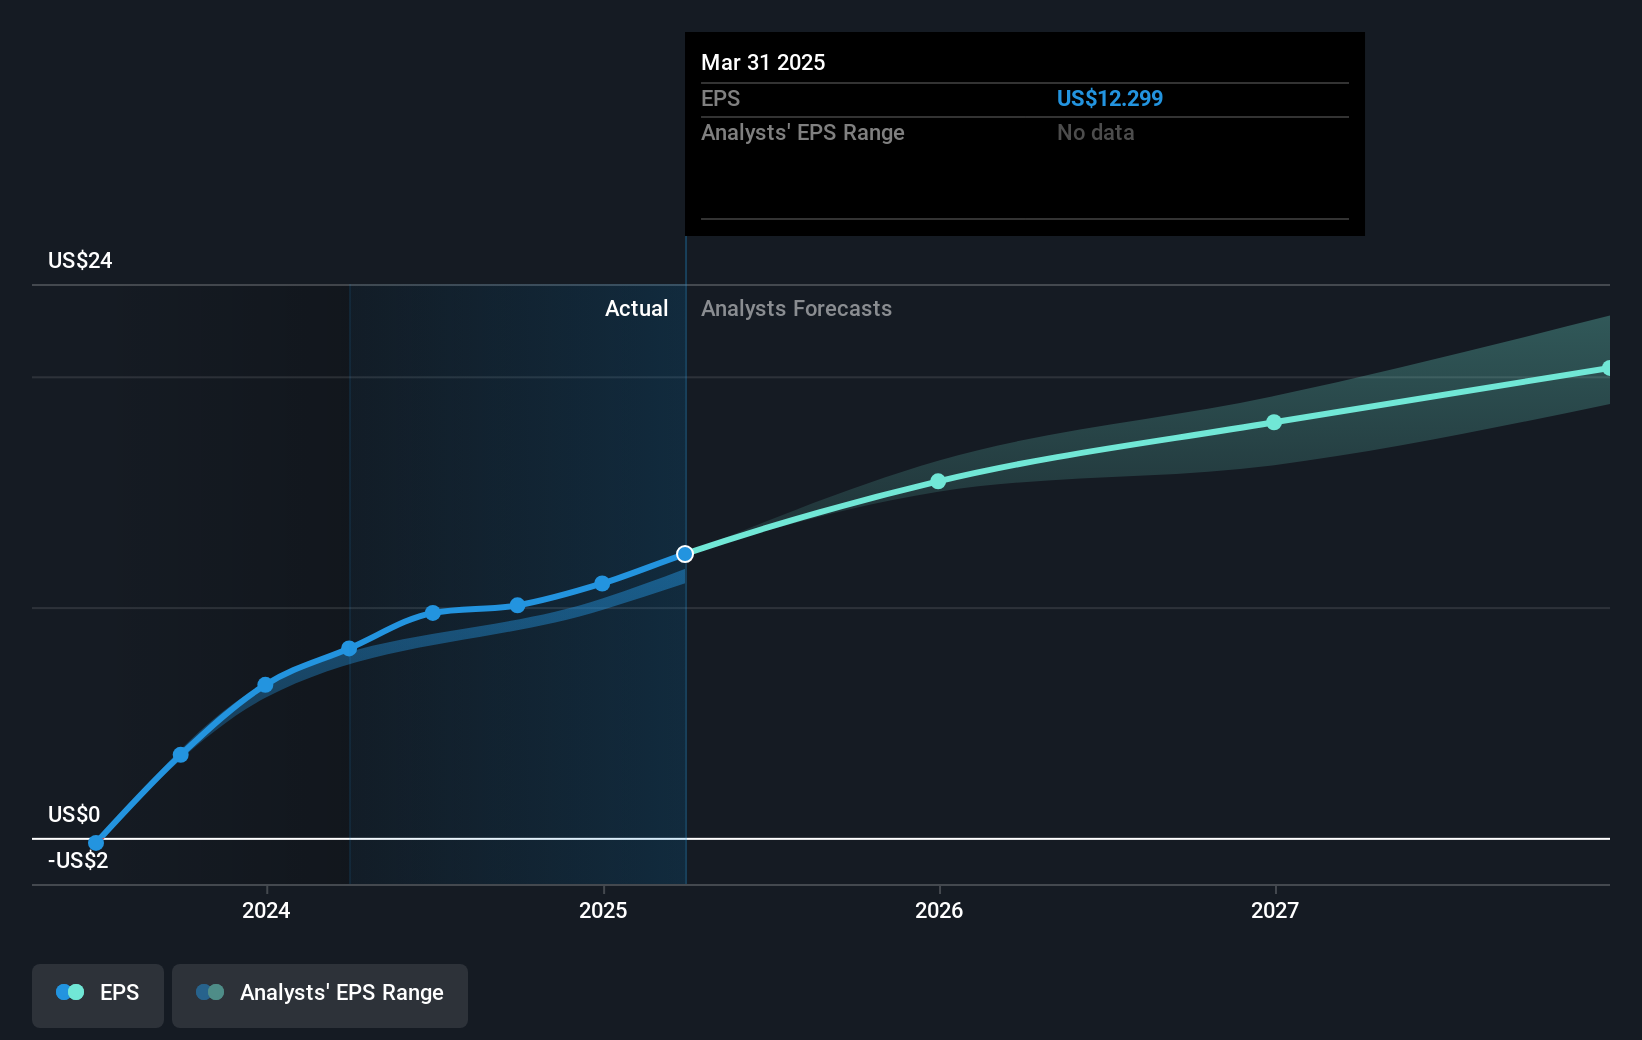This screenshot has width=1642, height=1040.
Task: Click the US$24 y-axis label
Action: coord(80,260)
